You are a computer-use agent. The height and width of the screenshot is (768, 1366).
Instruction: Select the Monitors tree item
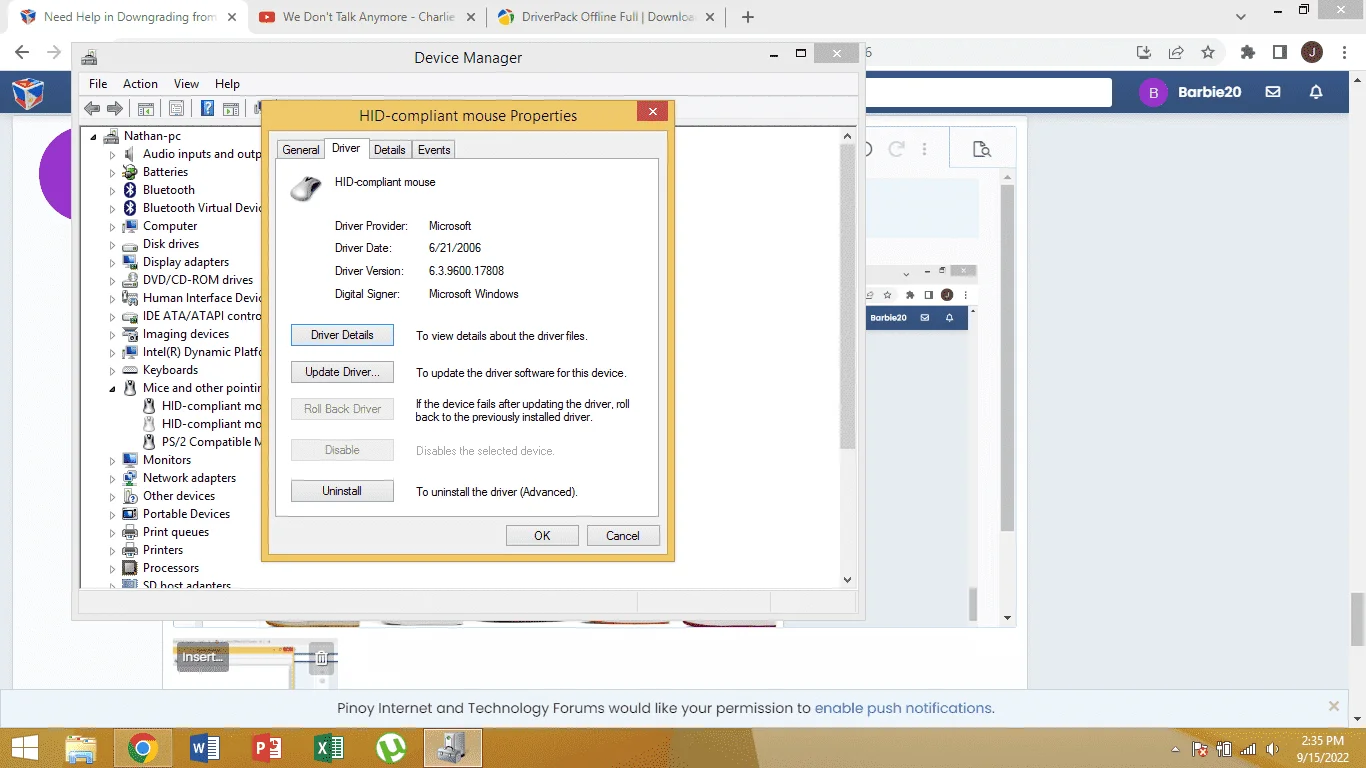tap(167, 460)
